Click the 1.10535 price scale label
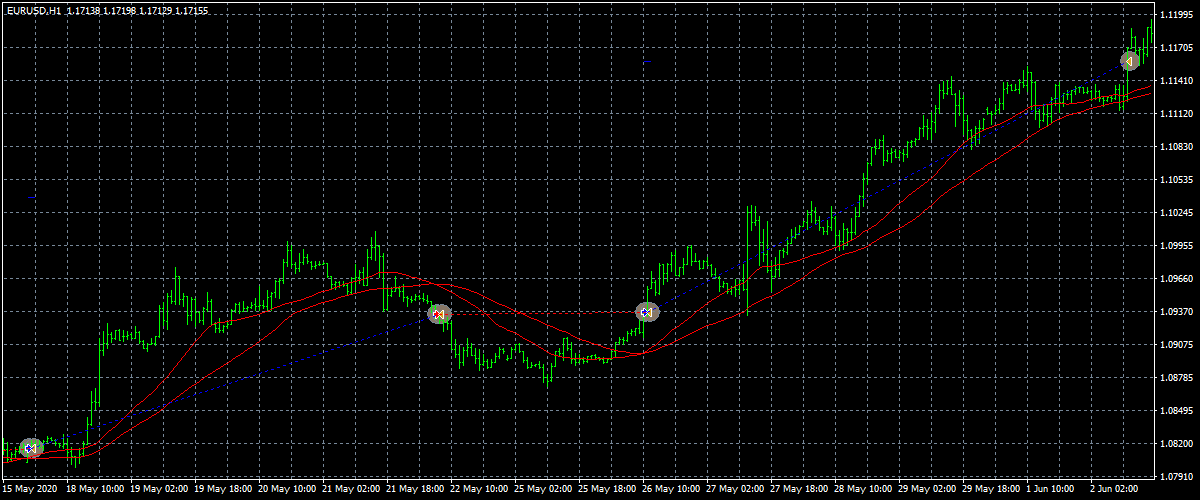 tap(1177, 180)
